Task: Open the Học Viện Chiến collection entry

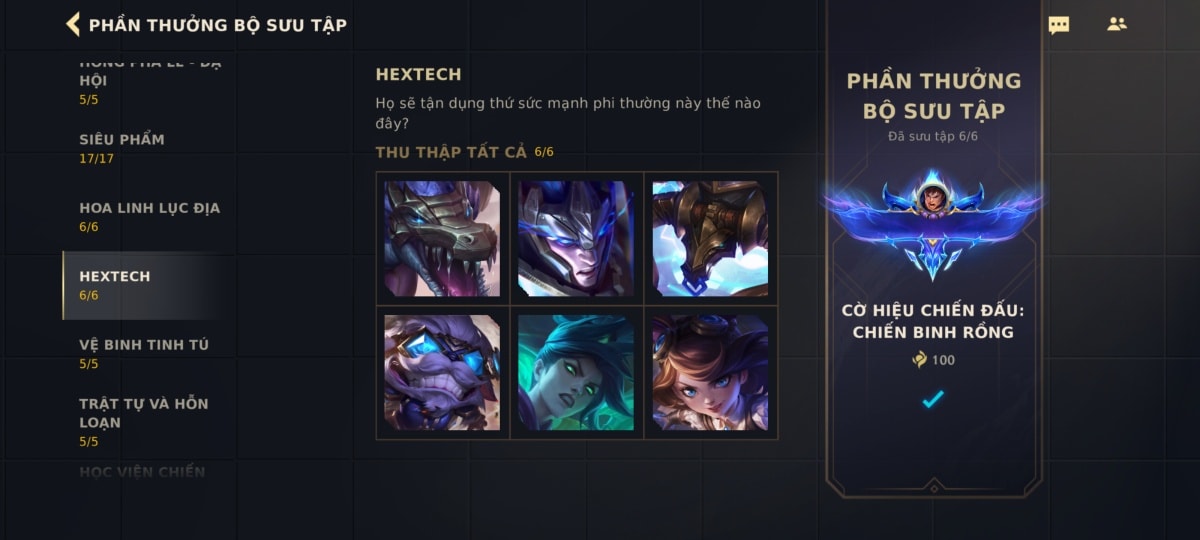Action: pos(142,472)
